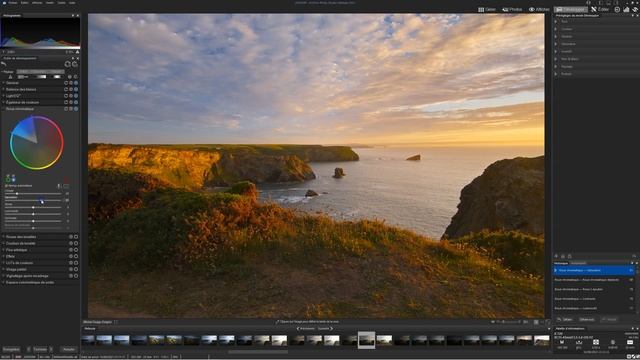Switch to Gérer mode
Image resolution: width=640 pixels, height=360 pixels.
(487, 9)
